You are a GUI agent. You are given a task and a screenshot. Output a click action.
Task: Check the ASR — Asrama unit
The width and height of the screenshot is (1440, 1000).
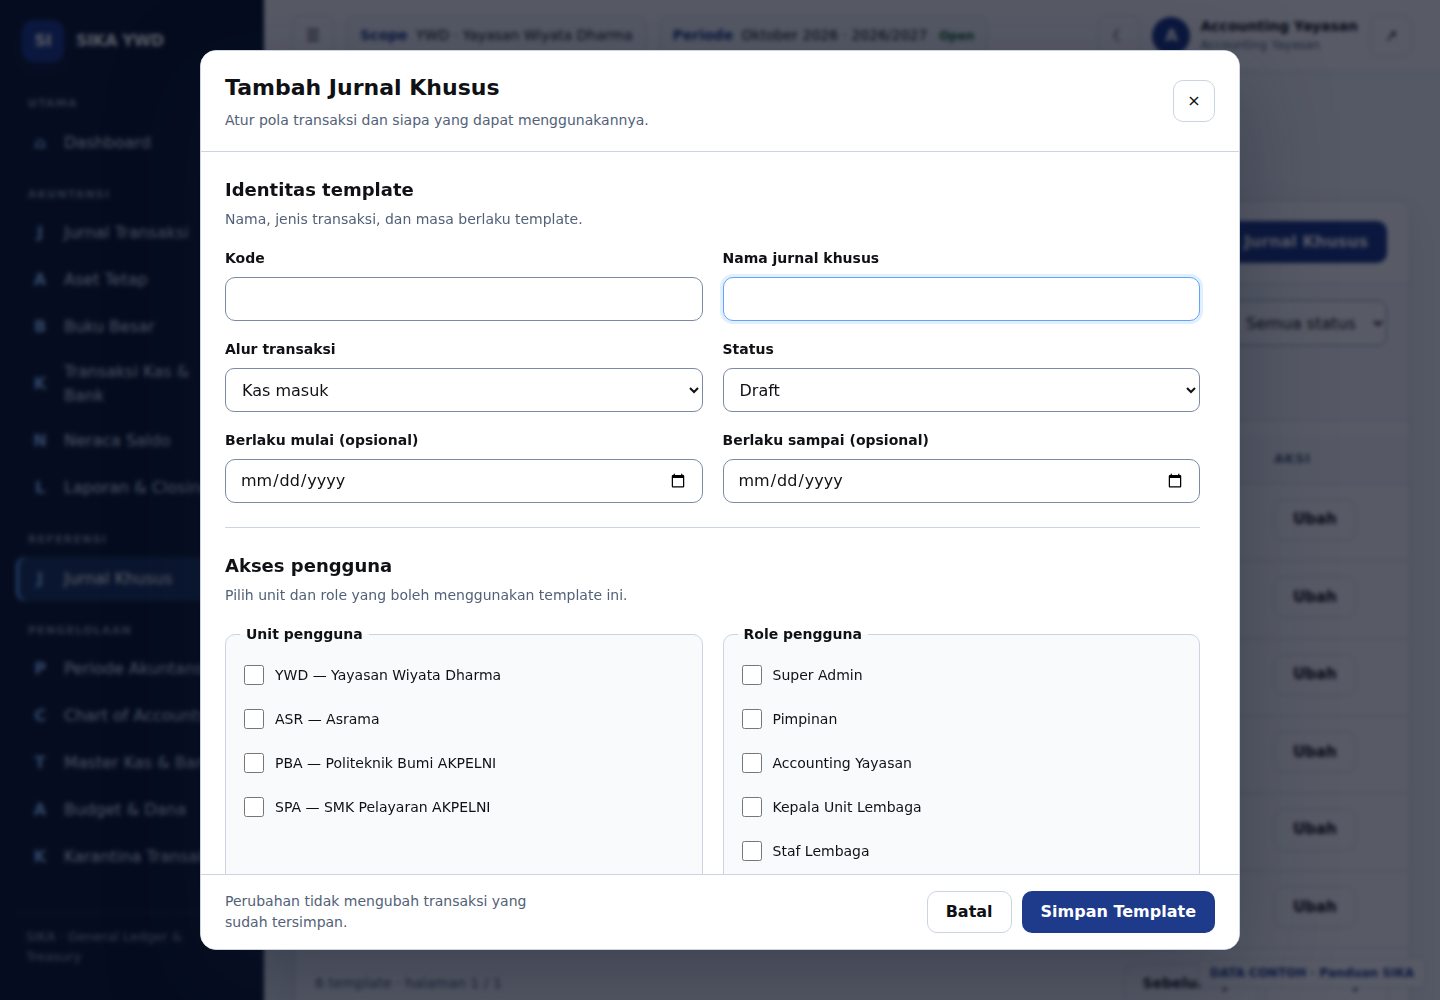coord(254,719)
